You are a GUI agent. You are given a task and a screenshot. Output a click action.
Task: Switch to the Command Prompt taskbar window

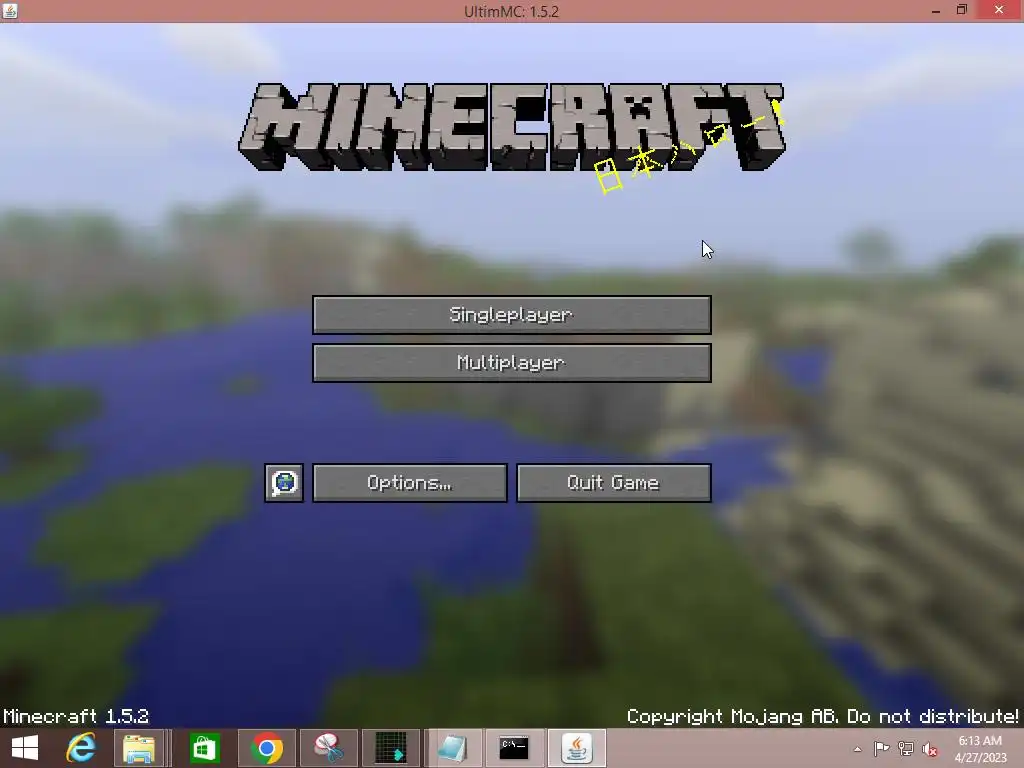[x=514, y=748]
